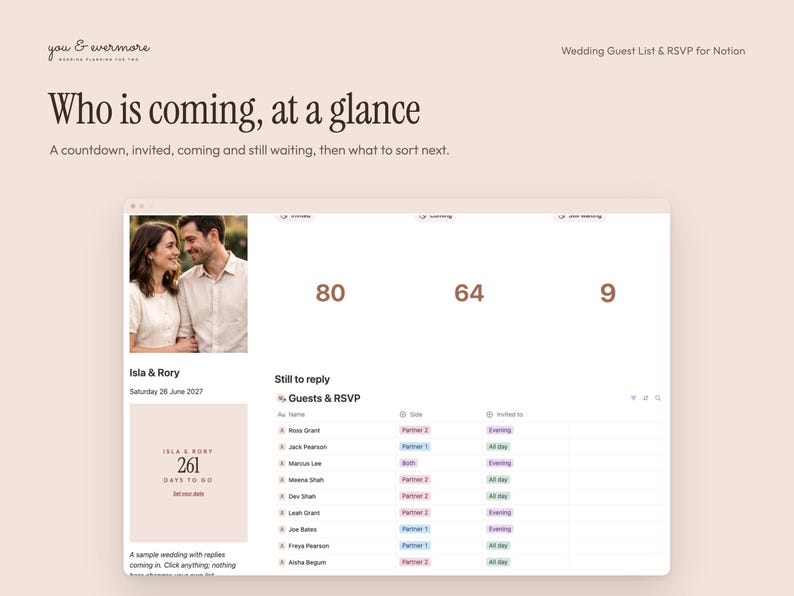Click the page icon beside Jack Pearson
The height and width of the screenshot is (596, 794).
[282, 447]
